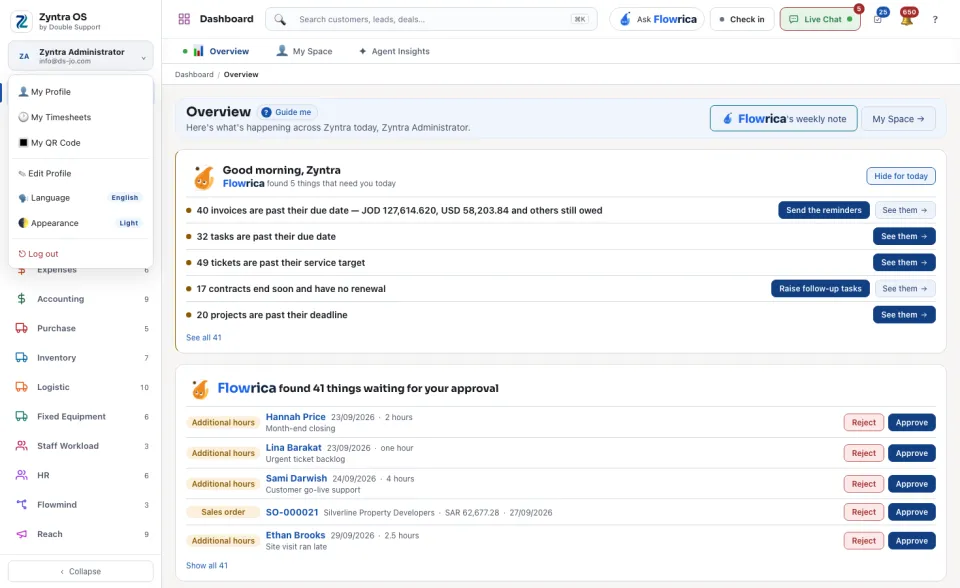Open the HR module icon

(x=21, y=475)
